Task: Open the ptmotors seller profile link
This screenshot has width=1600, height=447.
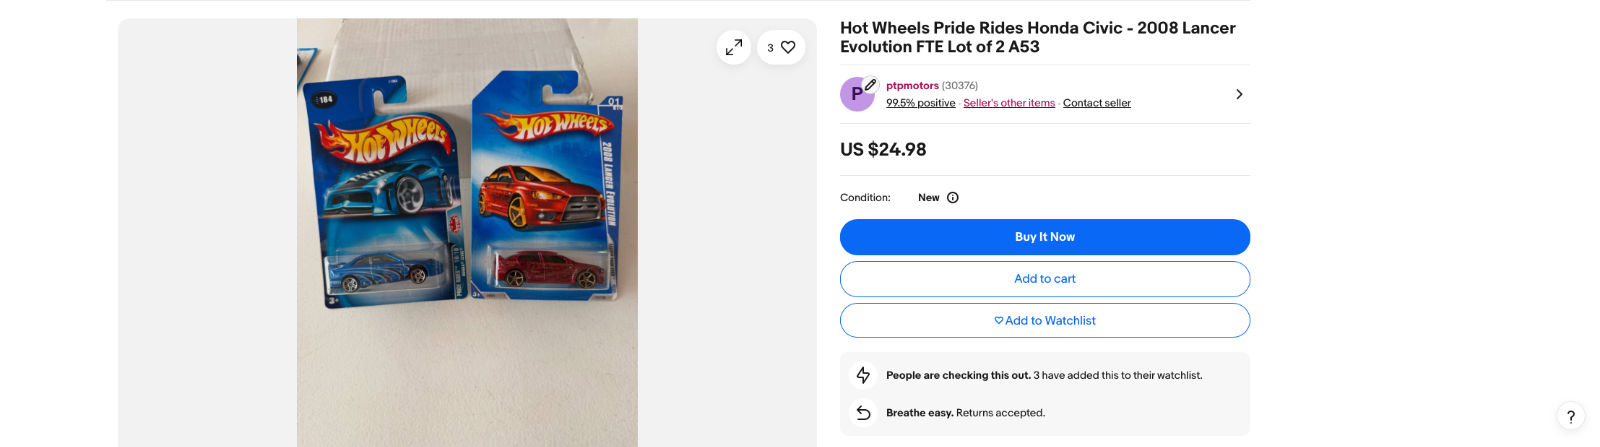Action: tap(912, 86)
